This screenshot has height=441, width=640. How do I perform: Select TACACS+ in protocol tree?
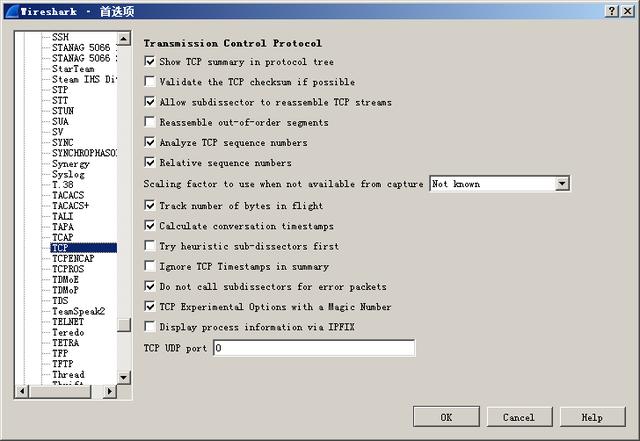(x=70, y=206)
